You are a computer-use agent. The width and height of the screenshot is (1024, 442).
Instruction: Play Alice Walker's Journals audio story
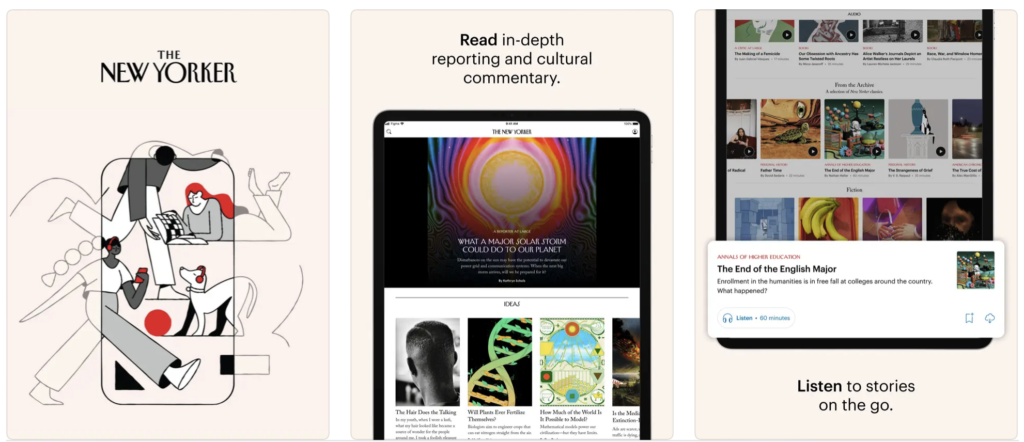click(914, 35)
